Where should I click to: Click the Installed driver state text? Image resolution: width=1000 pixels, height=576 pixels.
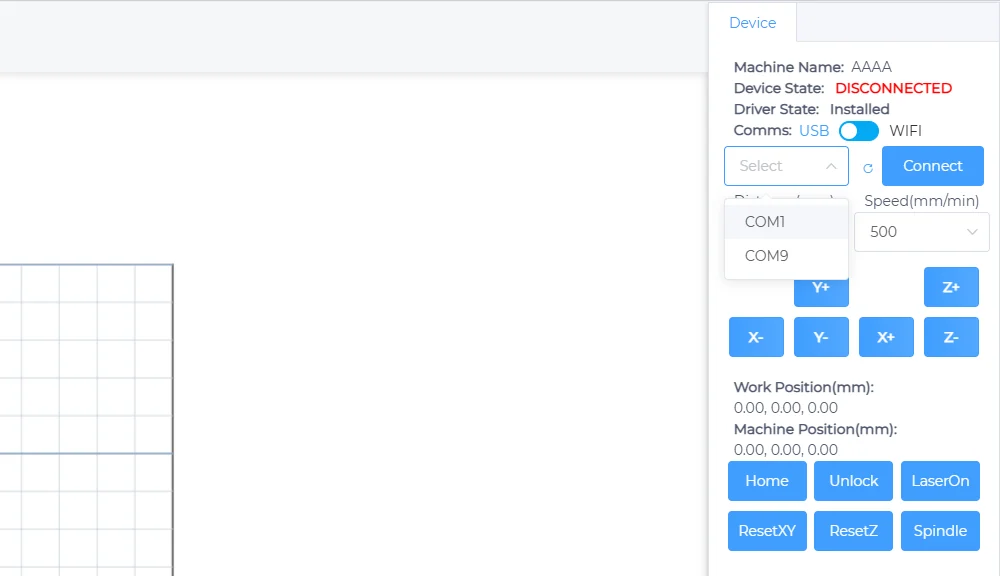click(859, 109)
